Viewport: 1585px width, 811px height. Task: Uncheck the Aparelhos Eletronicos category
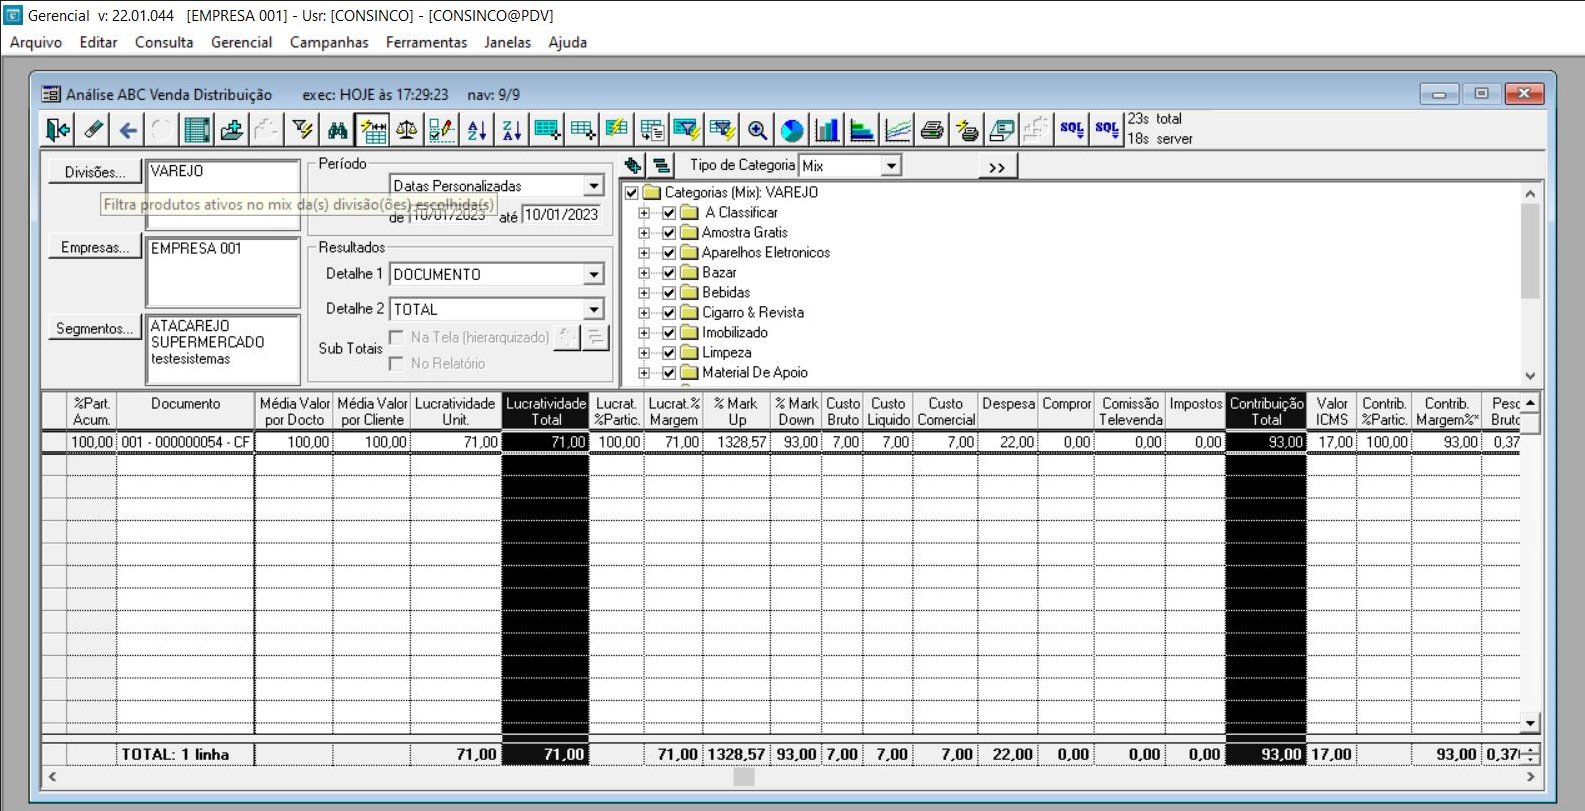tap(669, 253)
